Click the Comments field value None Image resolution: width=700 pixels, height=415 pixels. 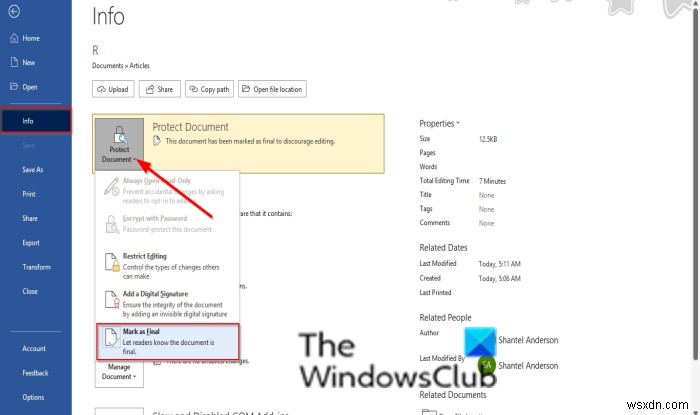click(486, 223)
